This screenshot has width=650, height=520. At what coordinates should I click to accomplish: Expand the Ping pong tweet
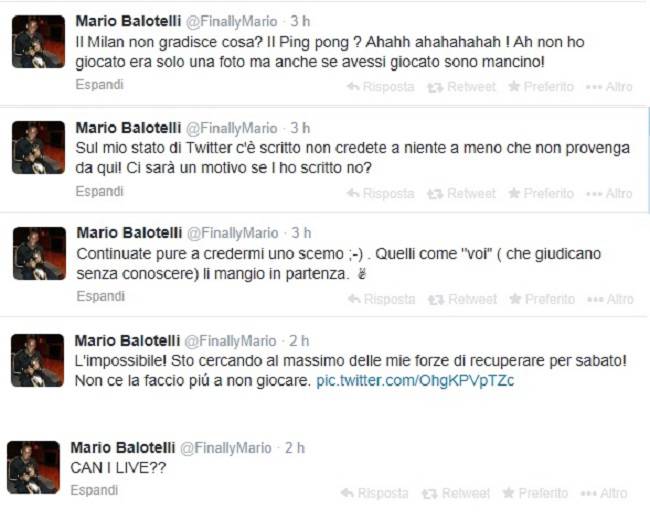tap(99, 85)
